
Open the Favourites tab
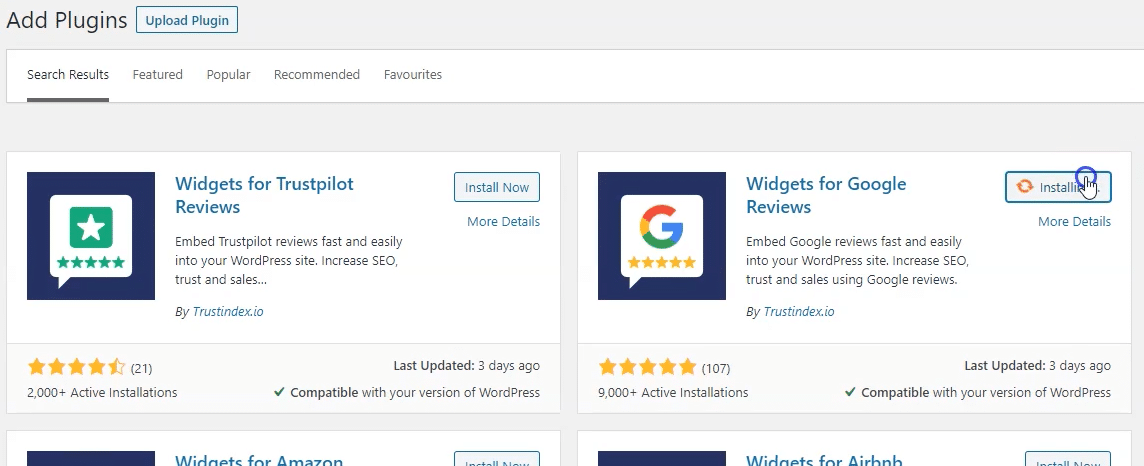pyautogui.click(x=413, y=74)
